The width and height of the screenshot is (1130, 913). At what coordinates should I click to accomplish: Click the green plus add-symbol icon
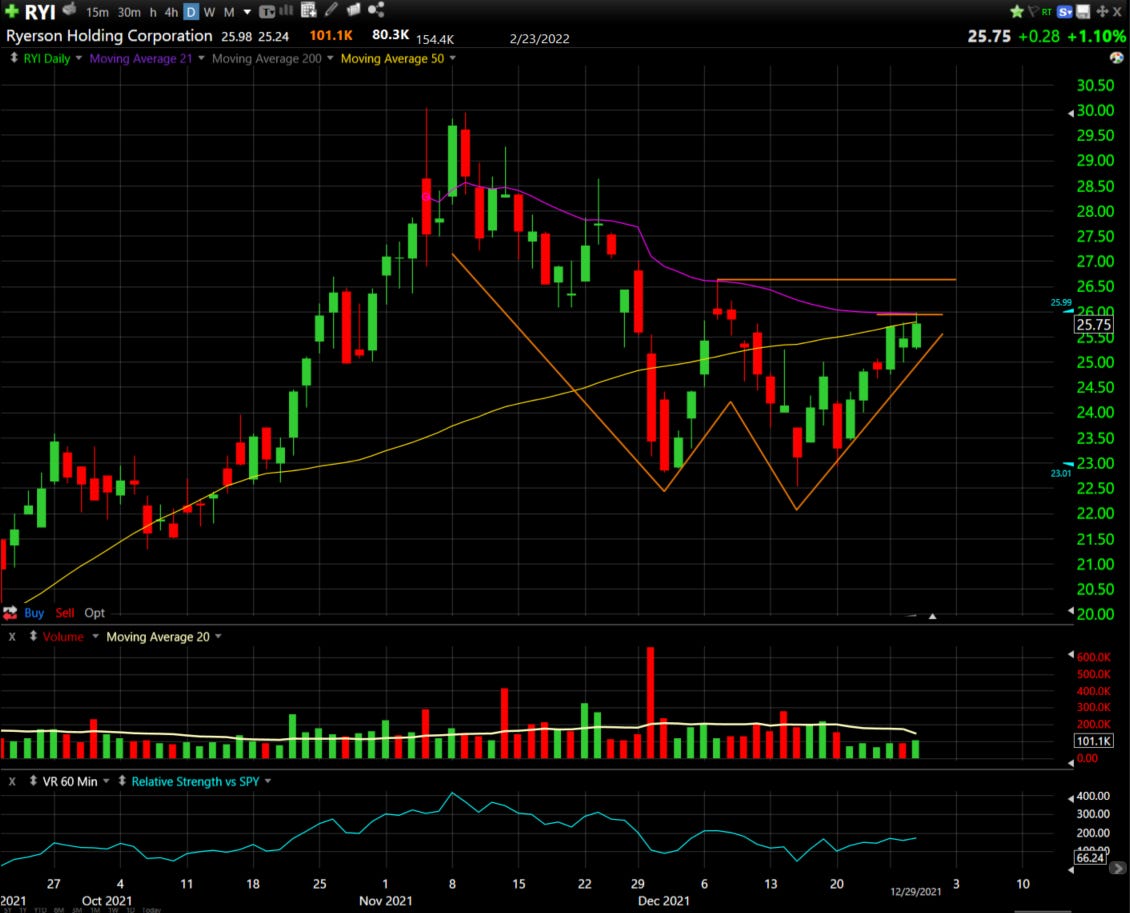pyautogui.click(x=11, y=11)
